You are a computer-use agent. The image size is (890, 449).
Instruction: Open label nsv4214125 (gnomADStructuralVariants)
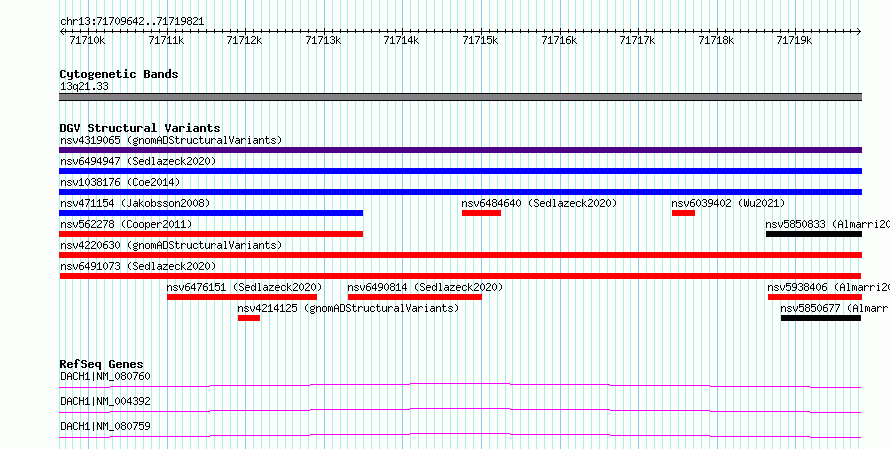coord(348,308)
